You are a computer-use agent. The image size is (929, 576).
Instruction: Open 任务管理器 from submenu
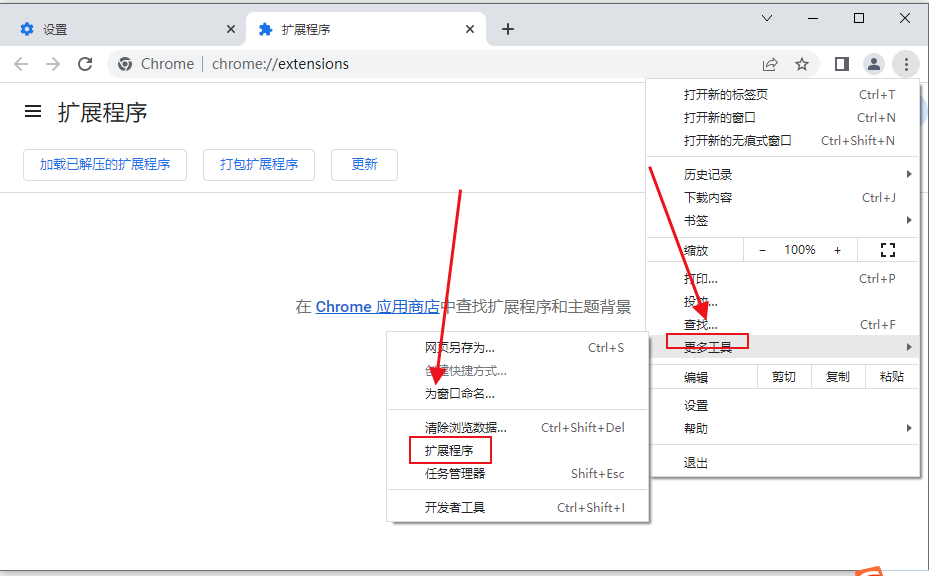518,473
